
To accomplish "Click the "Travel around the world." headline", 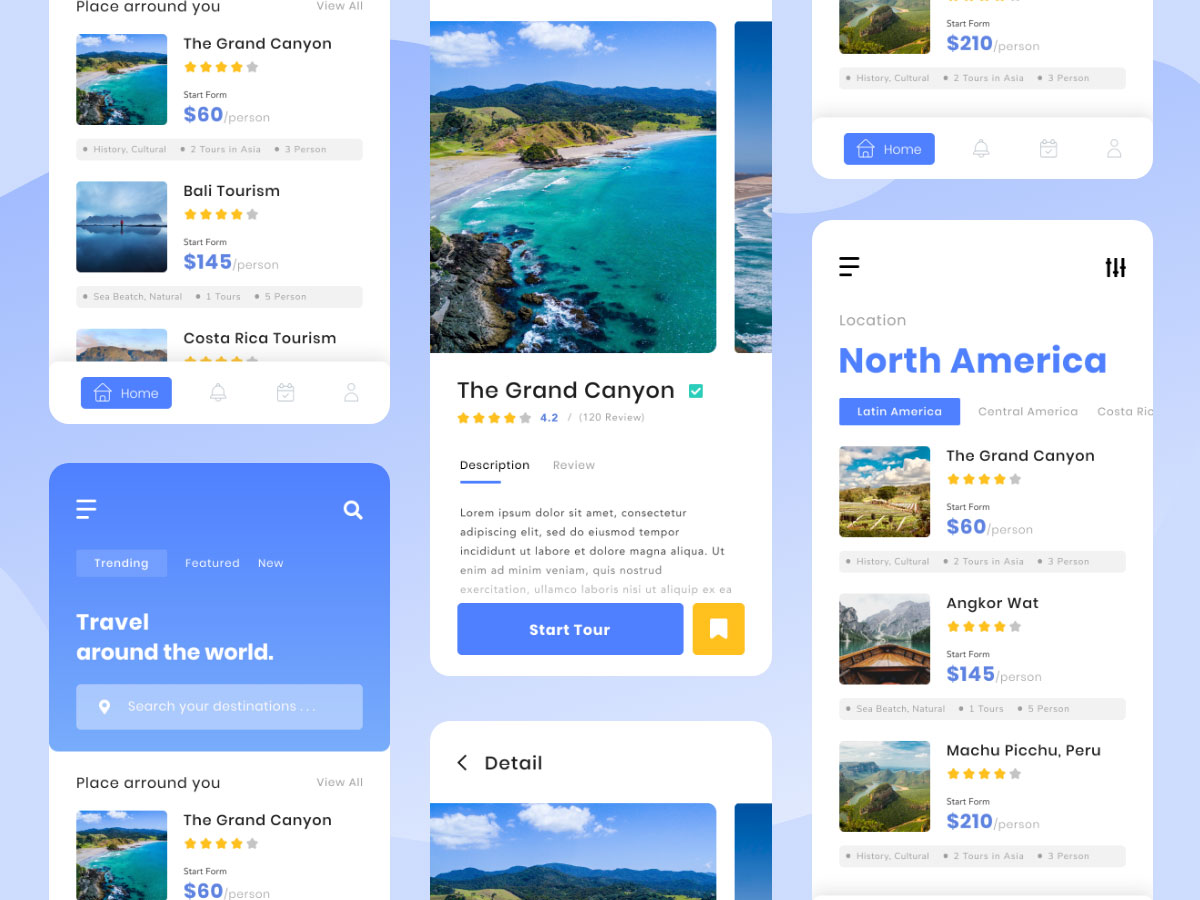I will point(174,637).
